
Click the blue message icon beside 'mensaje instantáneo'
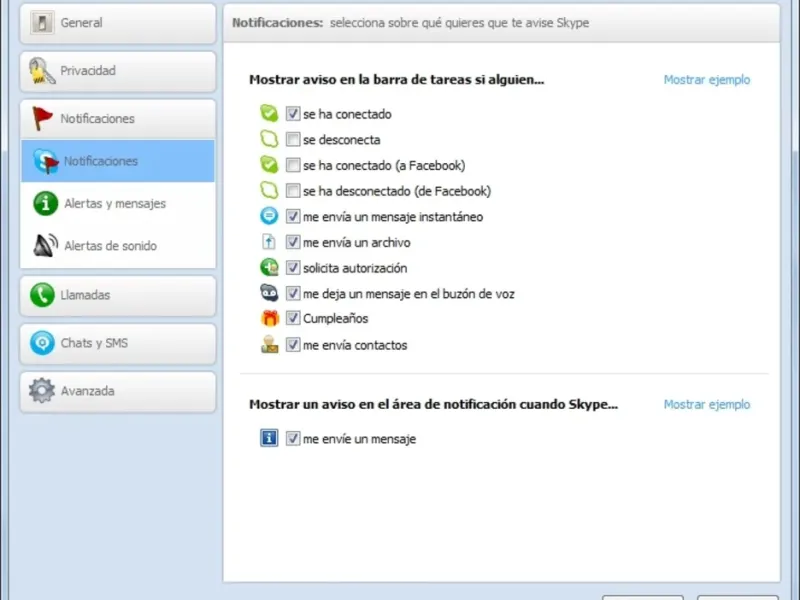269,216
